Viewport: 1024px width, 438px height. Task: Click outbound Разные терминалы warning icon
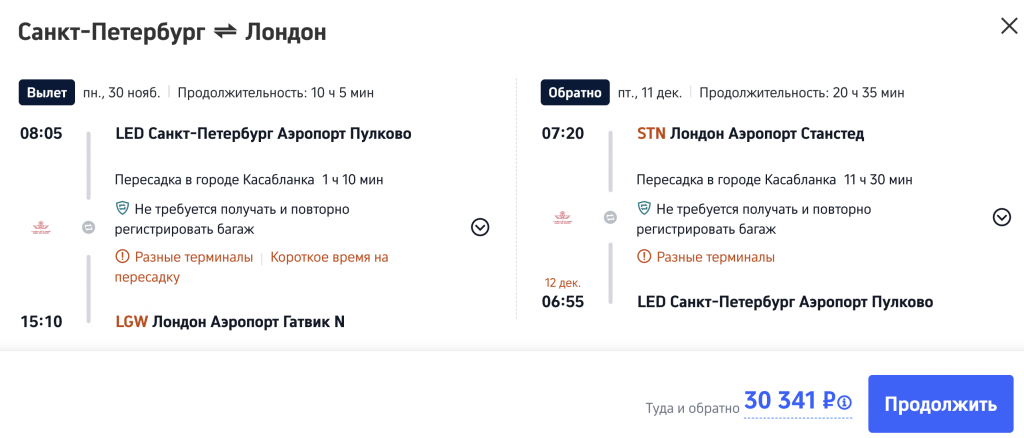[x=124, y=257]
